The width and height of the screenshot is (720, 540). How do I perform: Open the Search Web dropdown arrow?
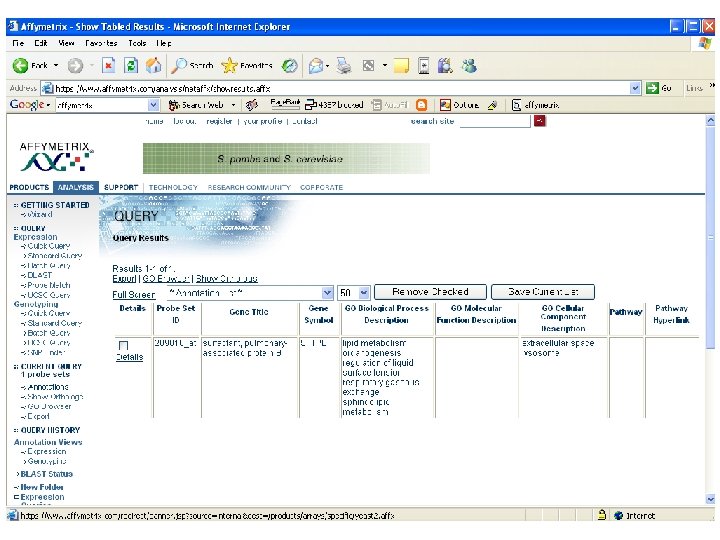click(x=233, y=105)
